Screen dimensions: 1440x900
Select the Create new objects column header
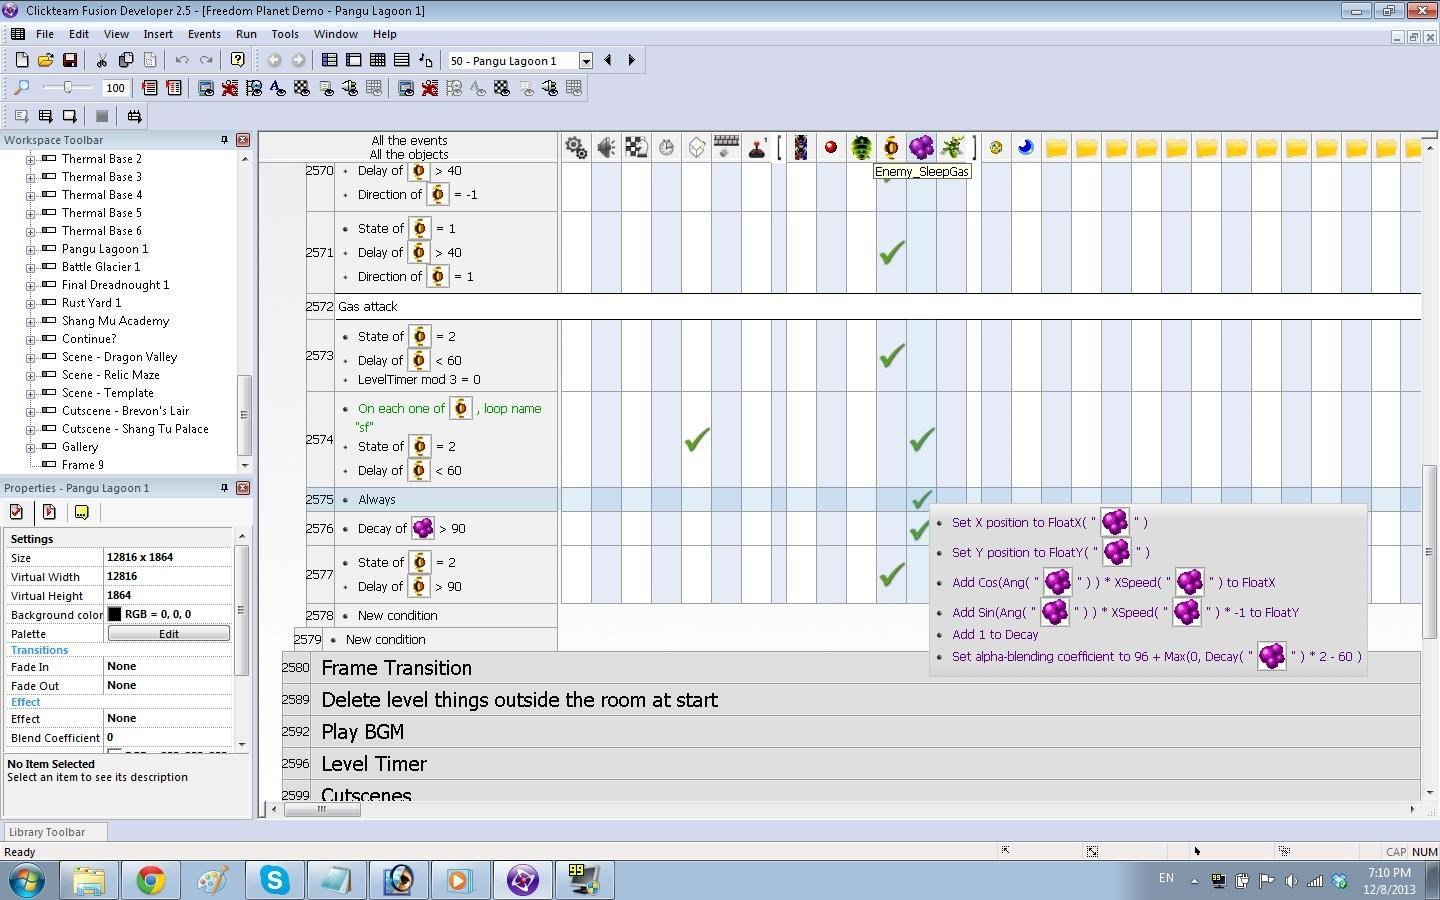(696, 148)
